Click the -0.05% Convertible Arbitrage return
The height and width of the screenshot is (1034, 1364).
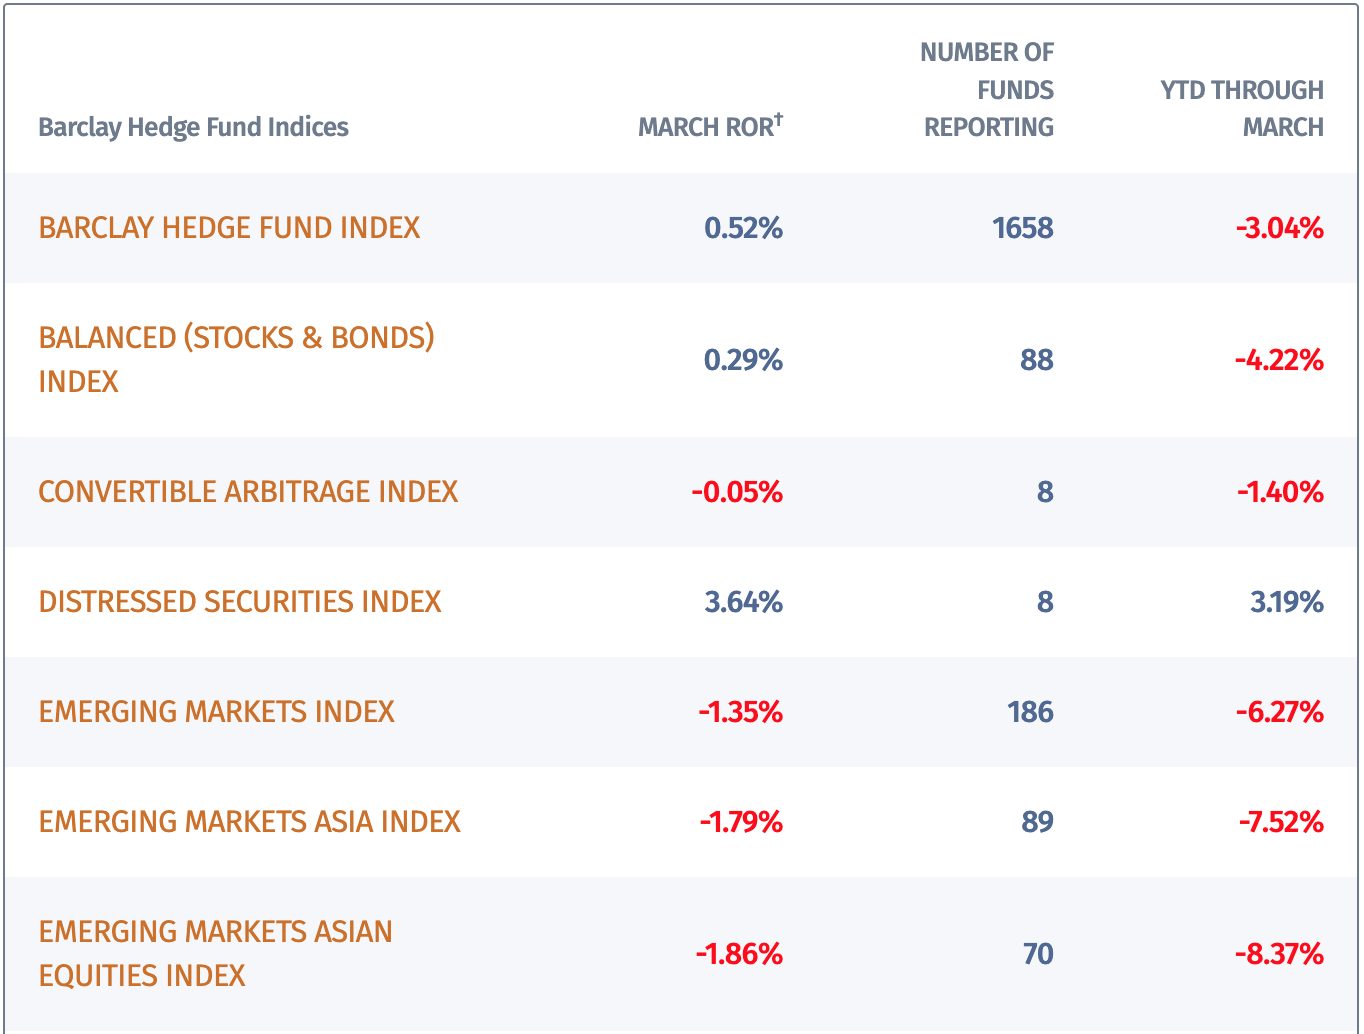pyautogui.click(x=737, y=492)
